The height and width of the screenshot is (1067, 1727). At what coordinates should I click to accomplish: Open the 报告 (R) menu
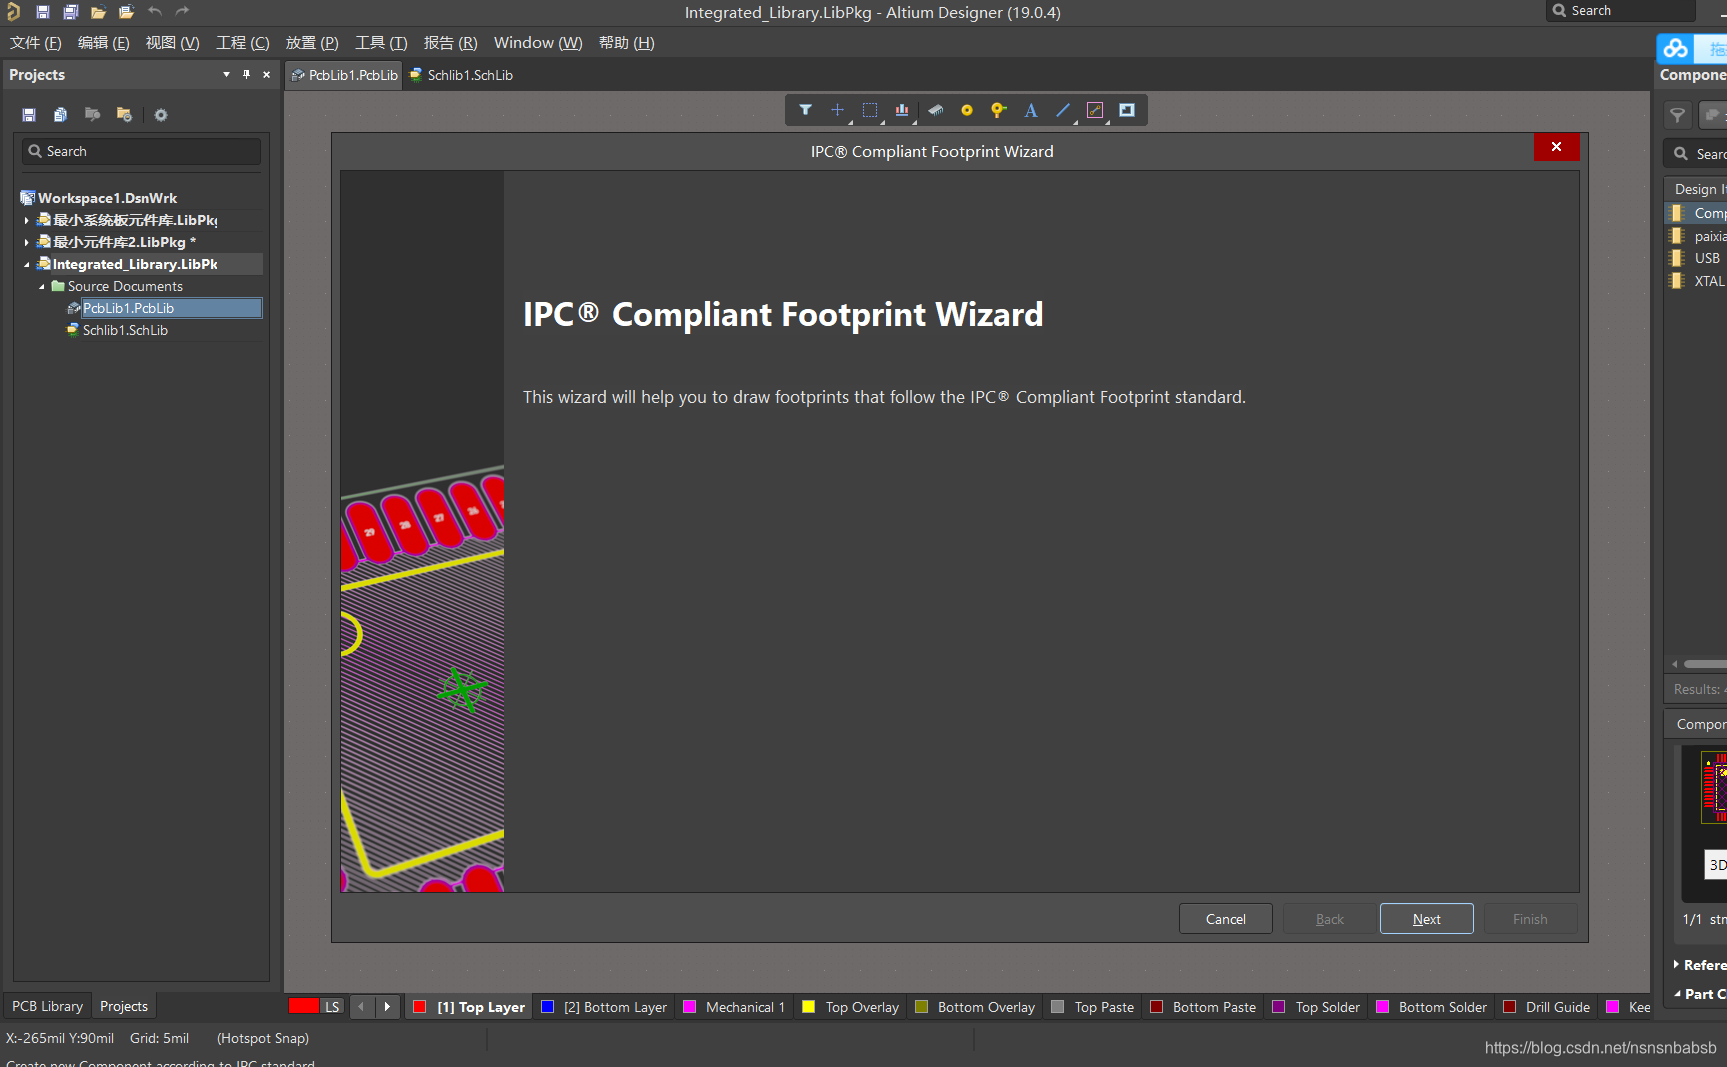click(x=451, y=43)
